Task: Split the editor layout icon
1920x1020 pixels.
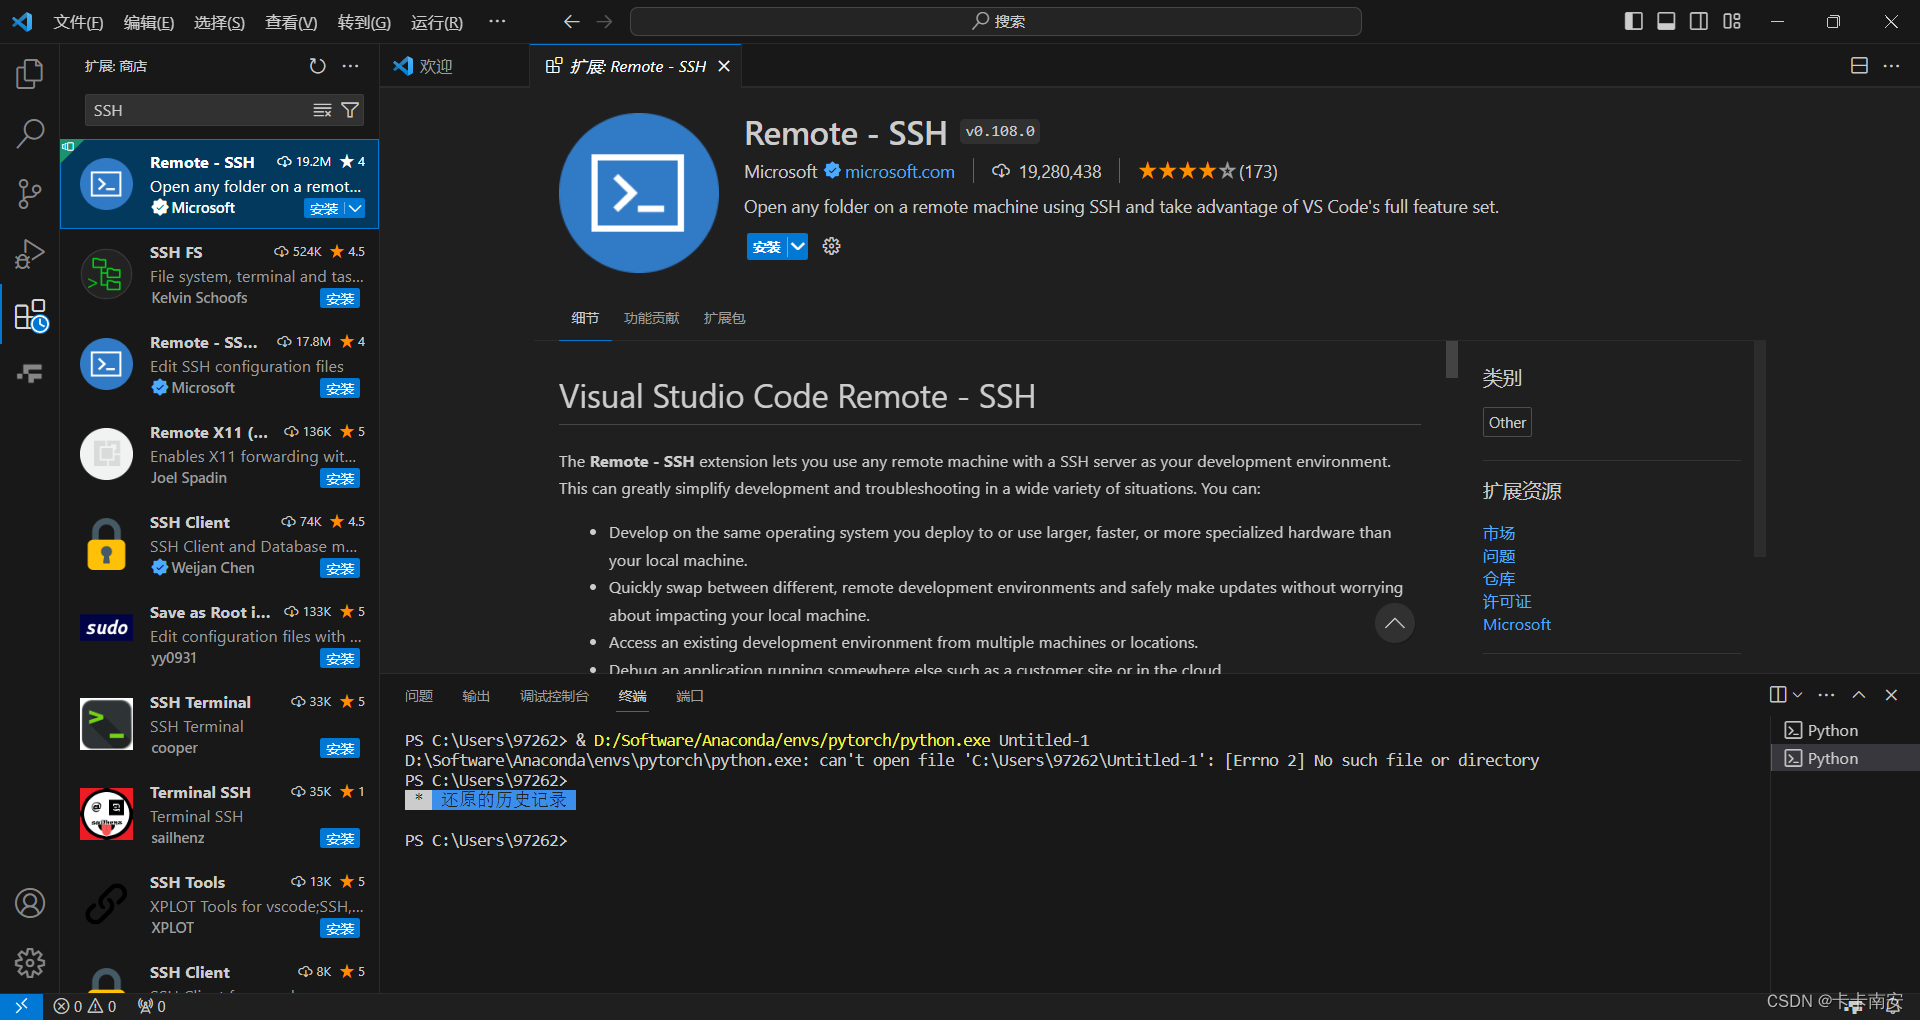Action: [1859, 66]
